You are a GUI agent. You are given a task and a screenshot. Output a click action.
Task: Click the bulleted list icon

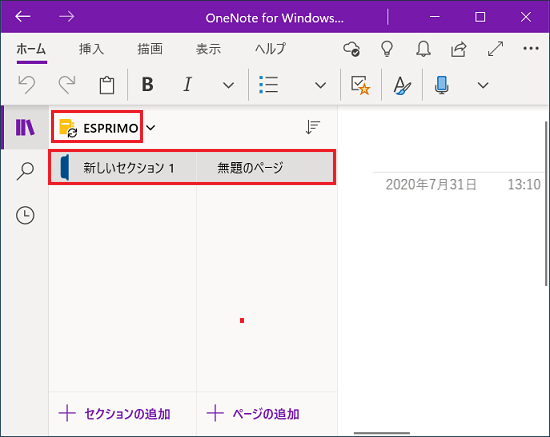point(268,85)
